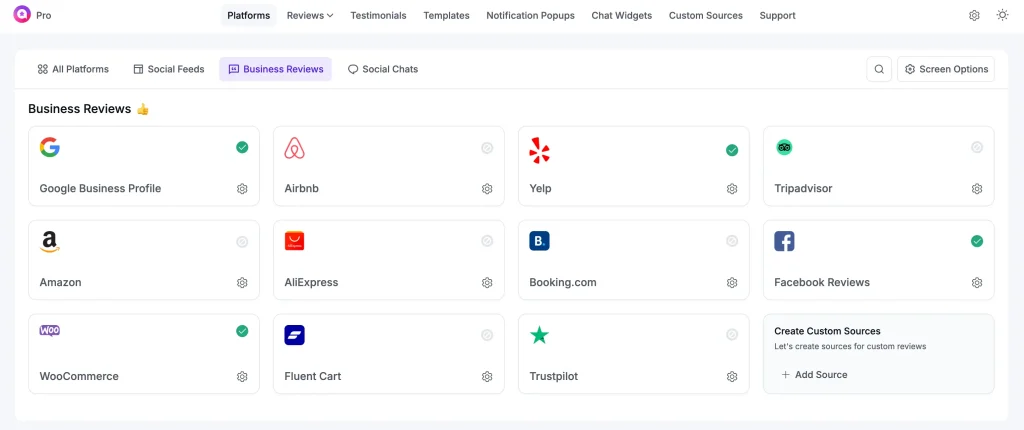Toggle light/dark mode sun icon
Viewport: 1024px width, 430px height.
click(1002, 15)
